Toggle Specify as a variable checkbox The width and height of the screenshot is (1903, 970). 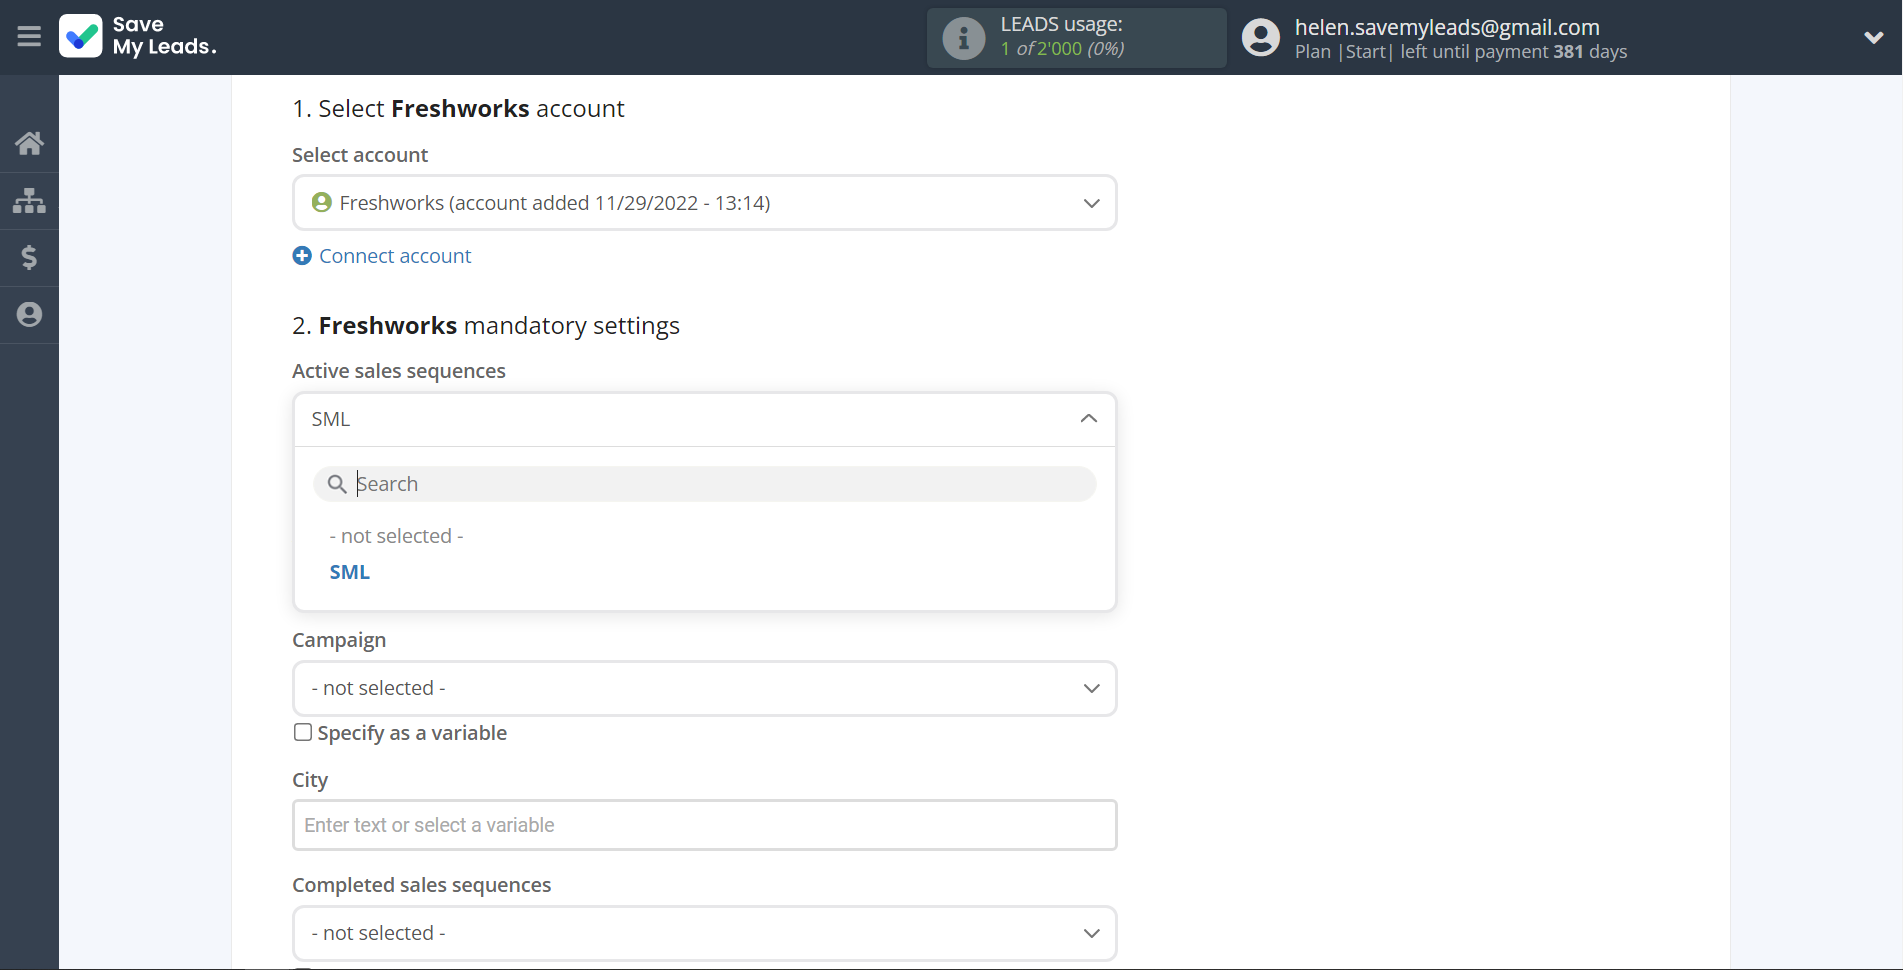[303, 732]
